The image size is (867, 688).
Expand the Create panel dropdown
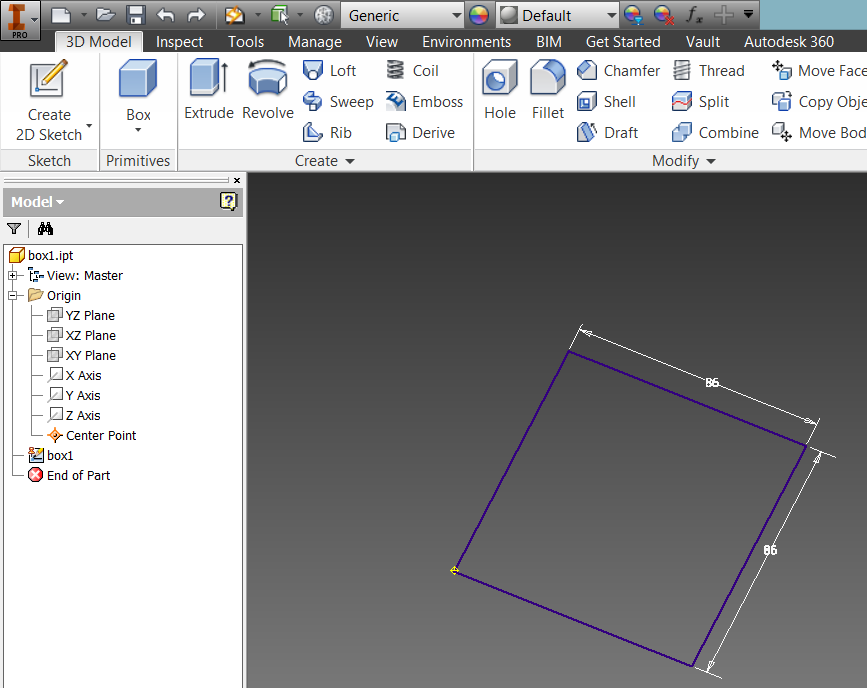coord(350,161)
